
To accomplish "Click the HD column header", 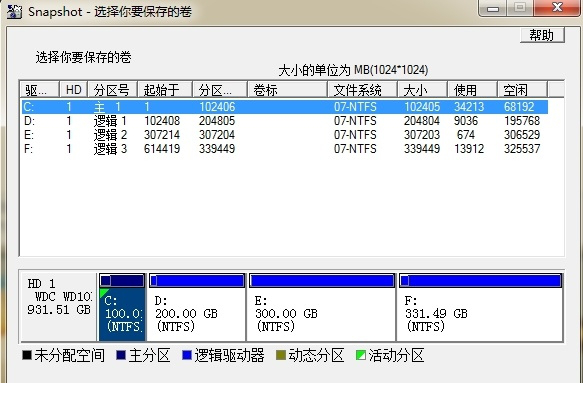I will [74, 90].
